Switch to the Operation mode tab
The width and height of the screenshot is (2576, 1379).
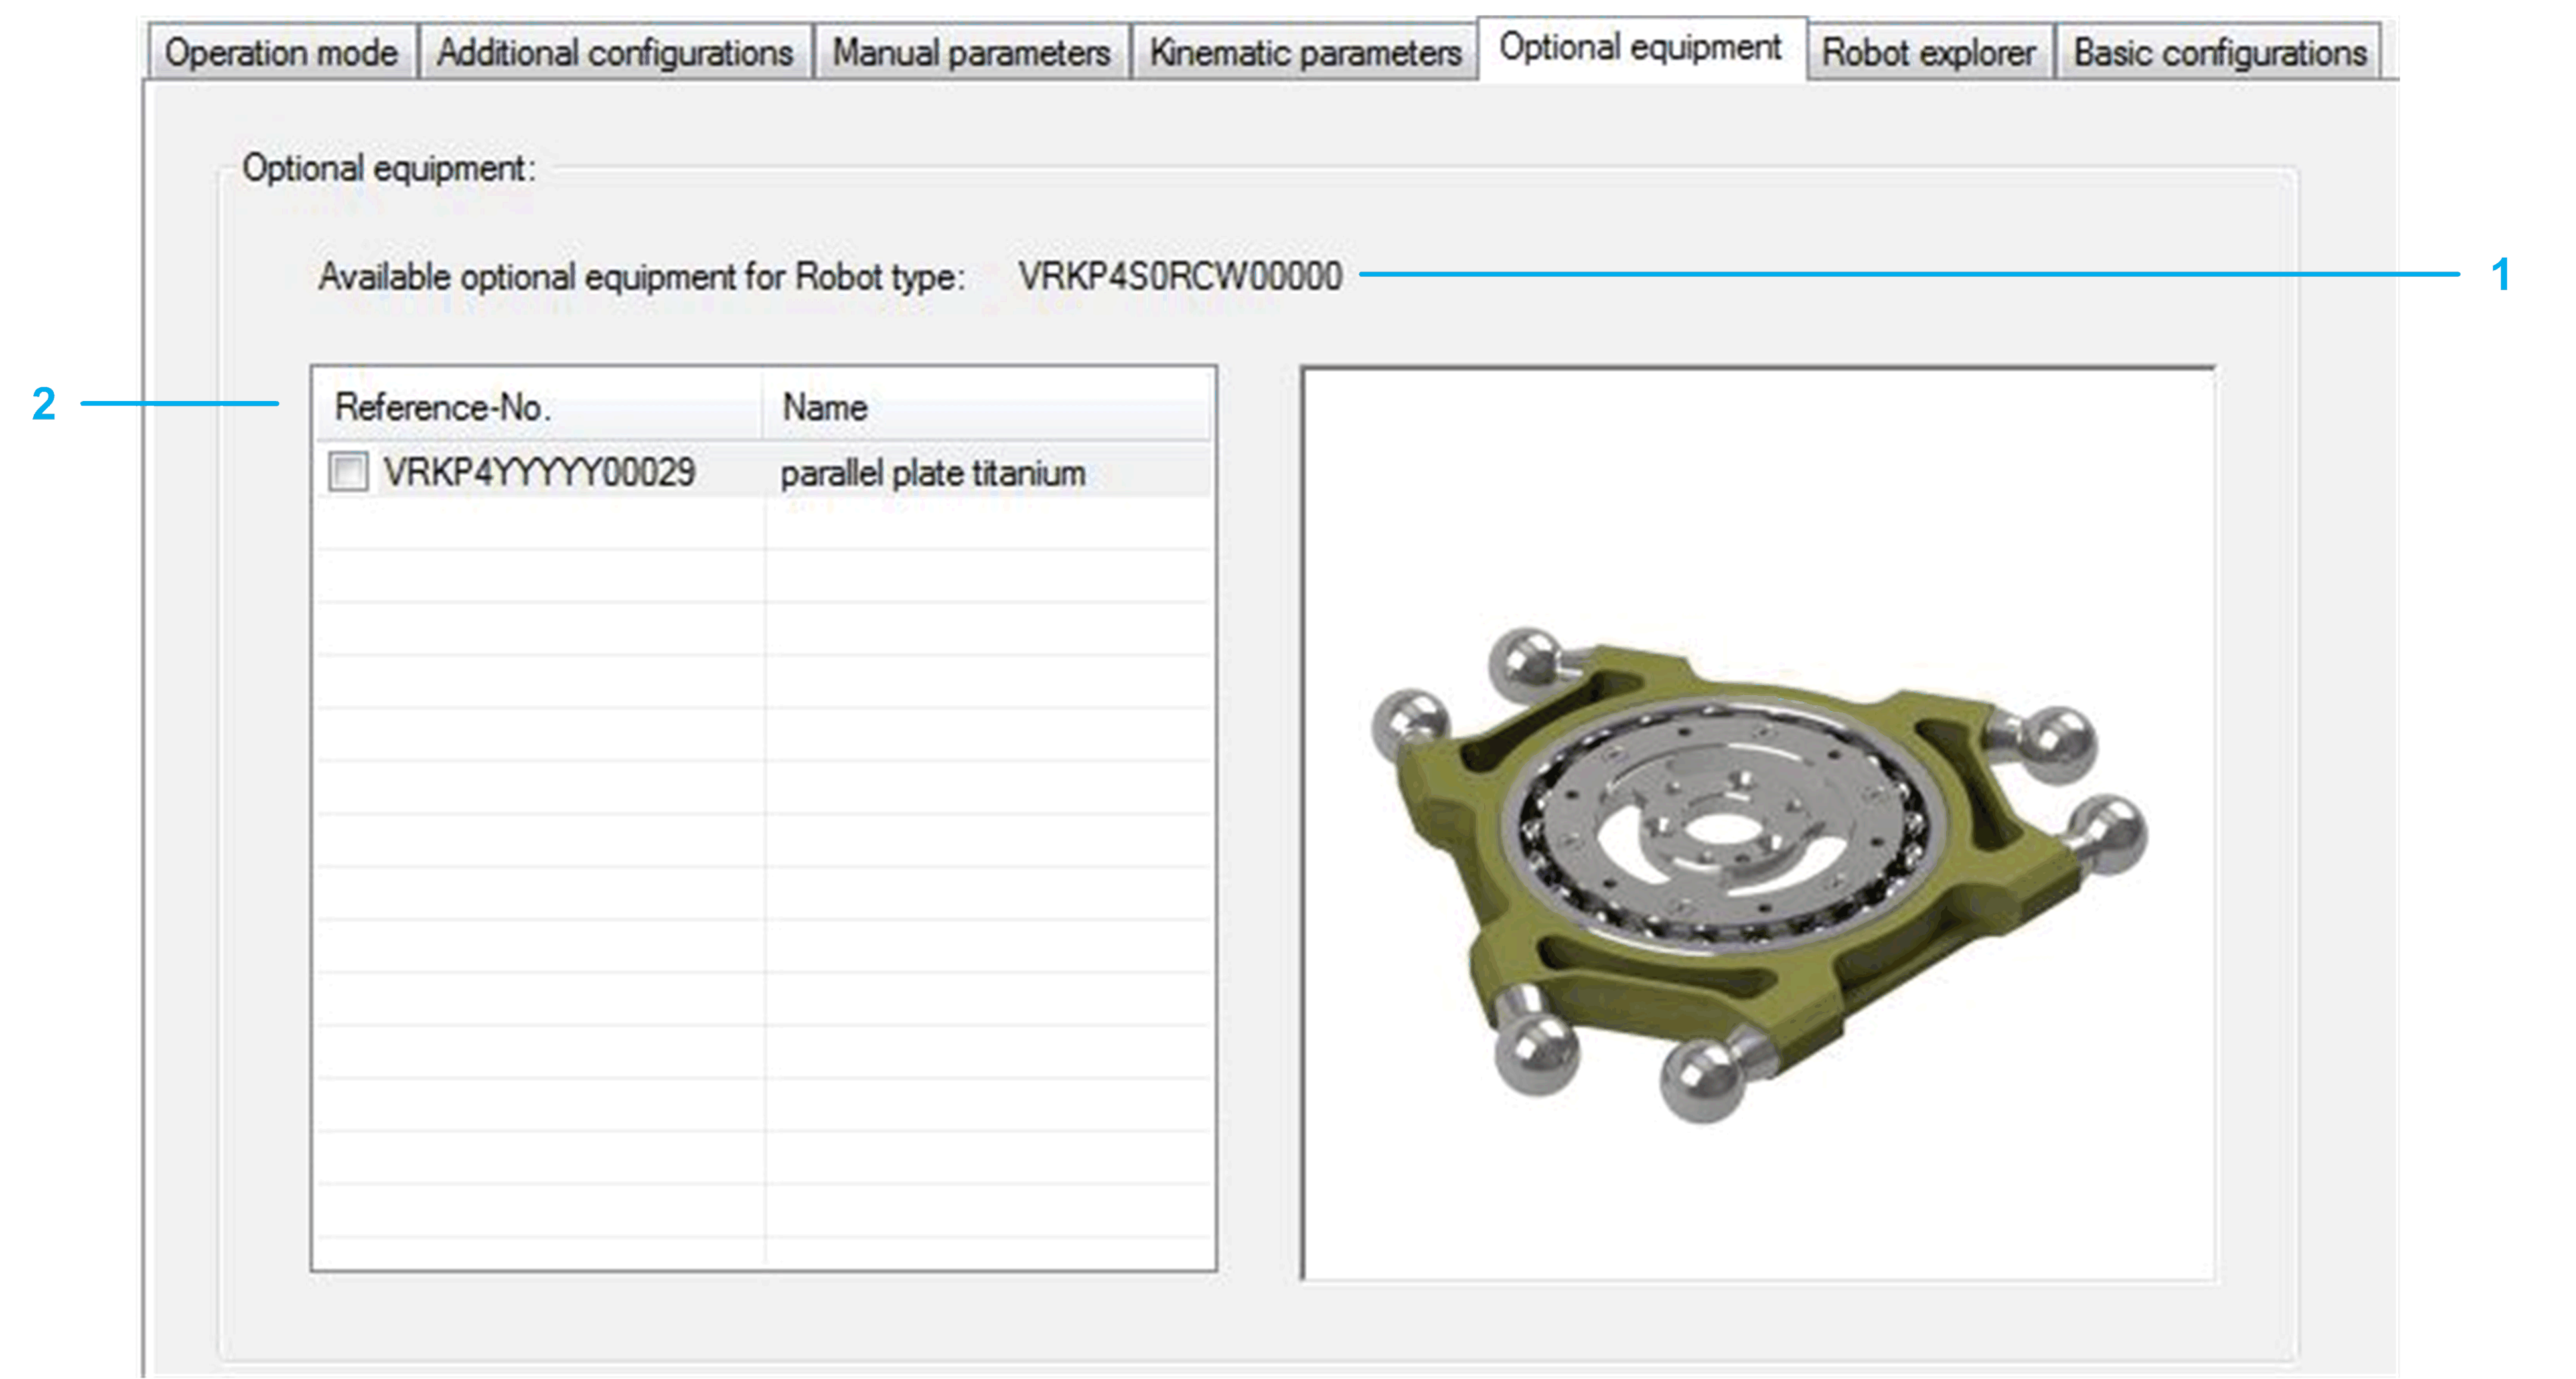(x=281, y=52)
